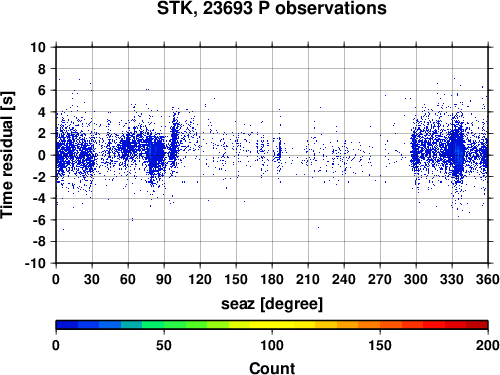
Task: Click the -10 tick label on y-axis
Action: click(36, 263)
